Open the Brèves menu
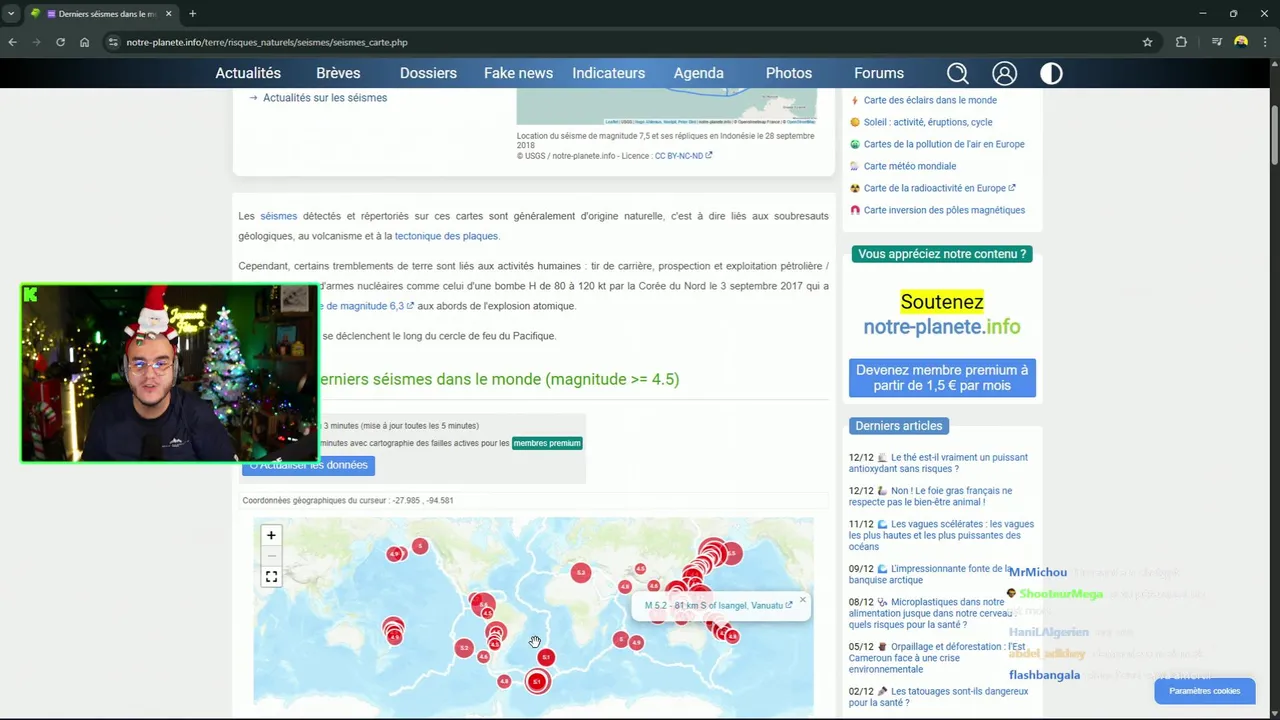The height and width of the screenshot is (720, 1280). click(x=338, y=73)
